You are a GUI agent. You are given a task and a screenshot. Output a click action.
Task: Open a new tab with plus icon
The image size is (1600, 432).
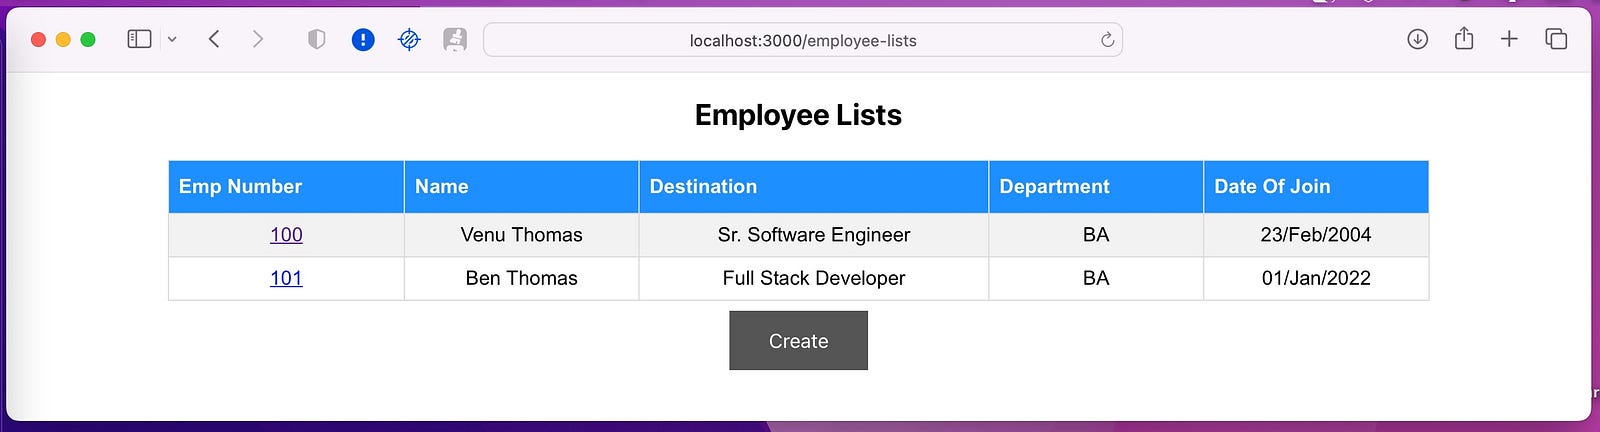point(1509,39)
